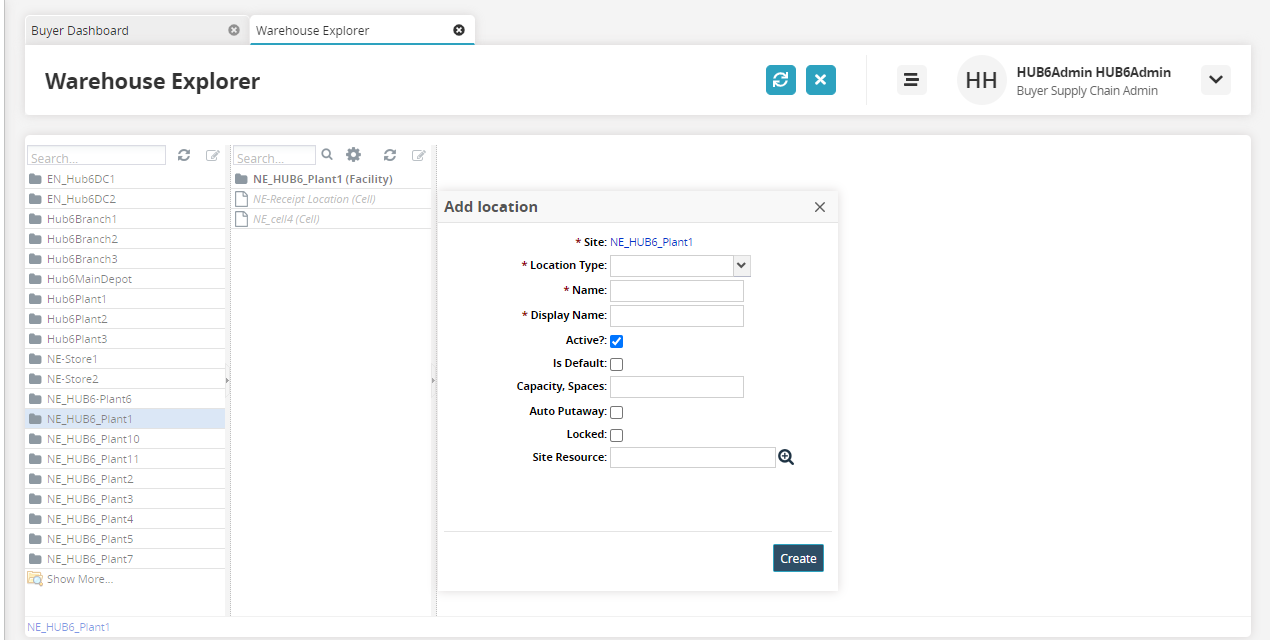Switch to the Buyer Dashboard tab
The width and height of the screenshot is (1270, 640).
(80, 30)
